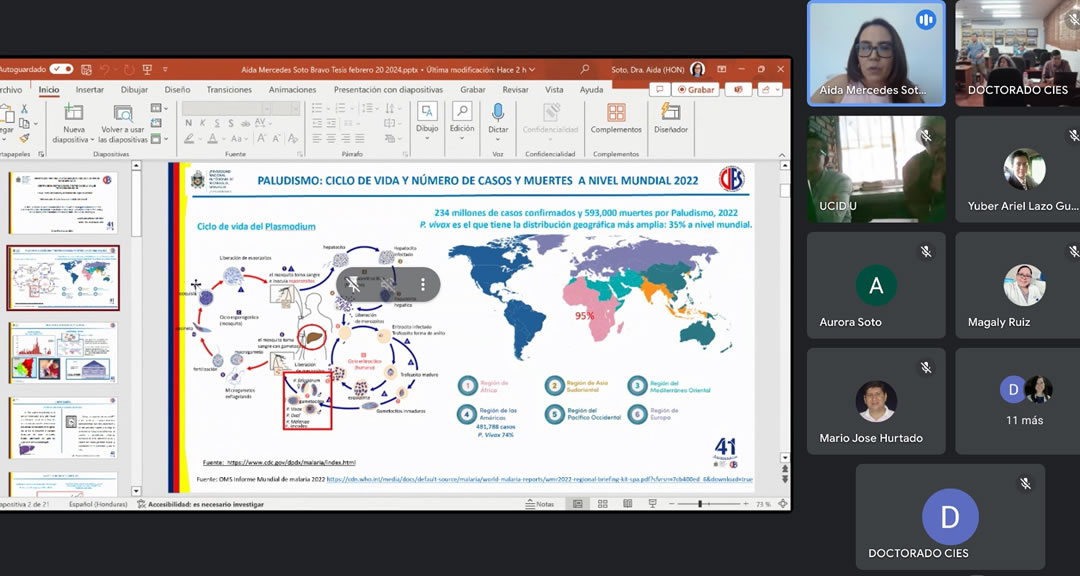The image size is (1080, 576).
Task: Click the Nueva diapositiva icon
Action: (x=74, y=113)
